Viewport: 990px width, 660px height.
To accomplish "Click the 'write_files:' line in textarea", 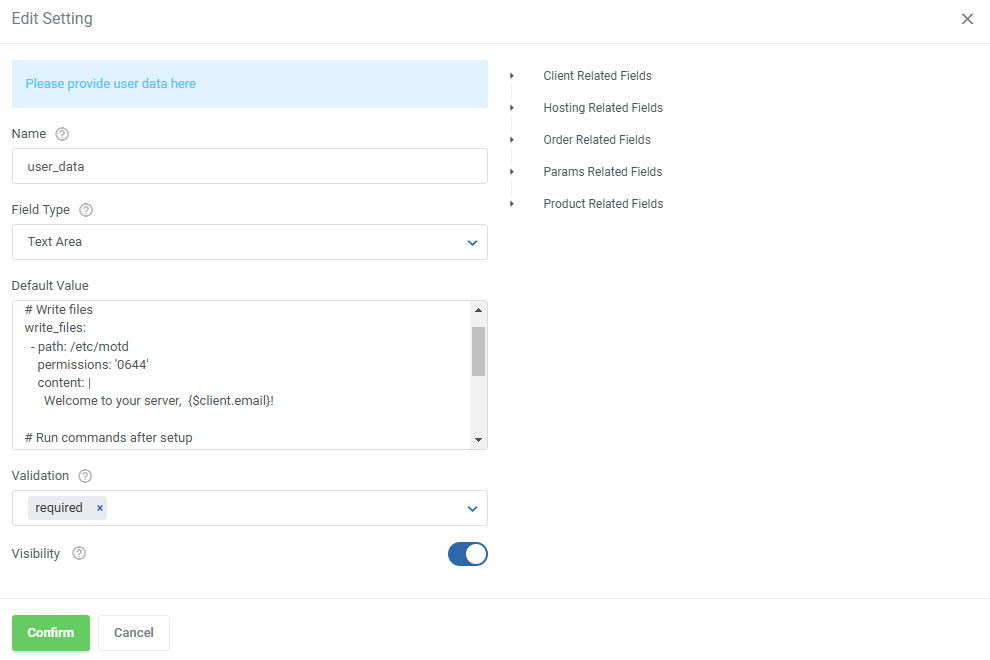I will (55, 328).
